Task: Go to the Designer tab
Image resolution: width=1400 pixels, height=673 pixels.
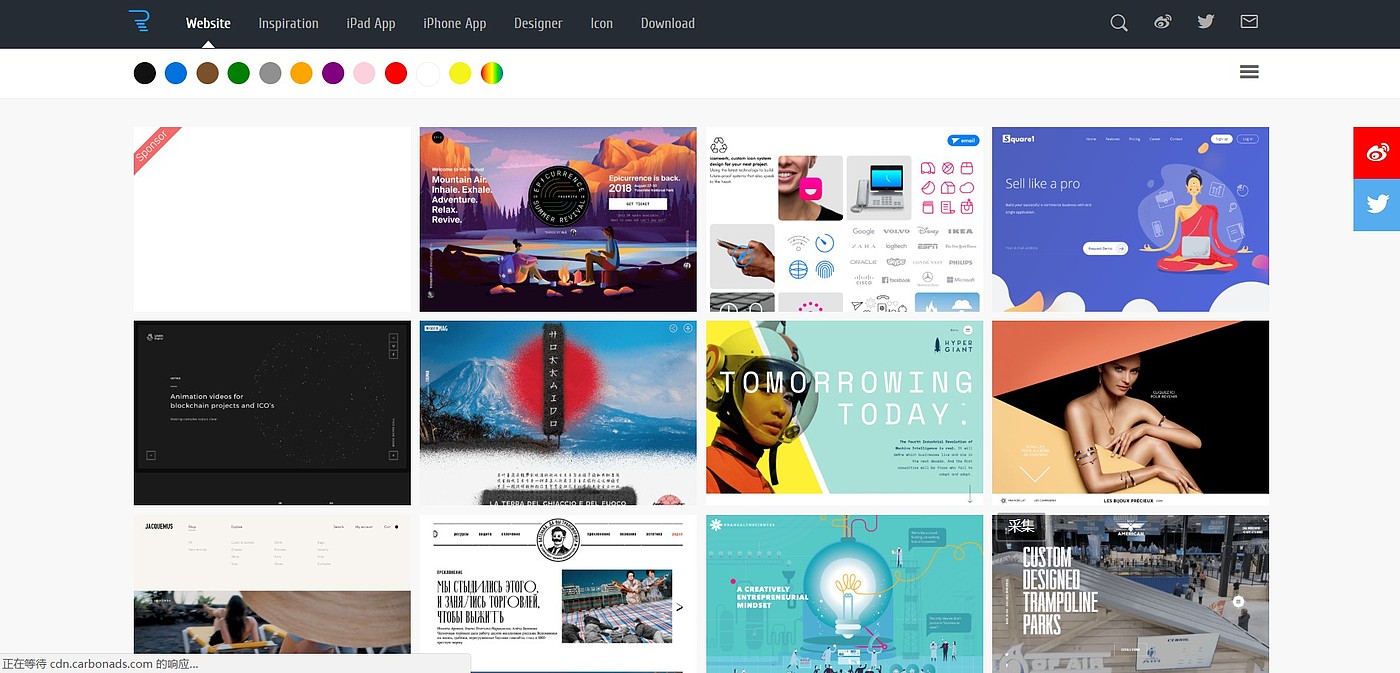Action: [538, 23]
